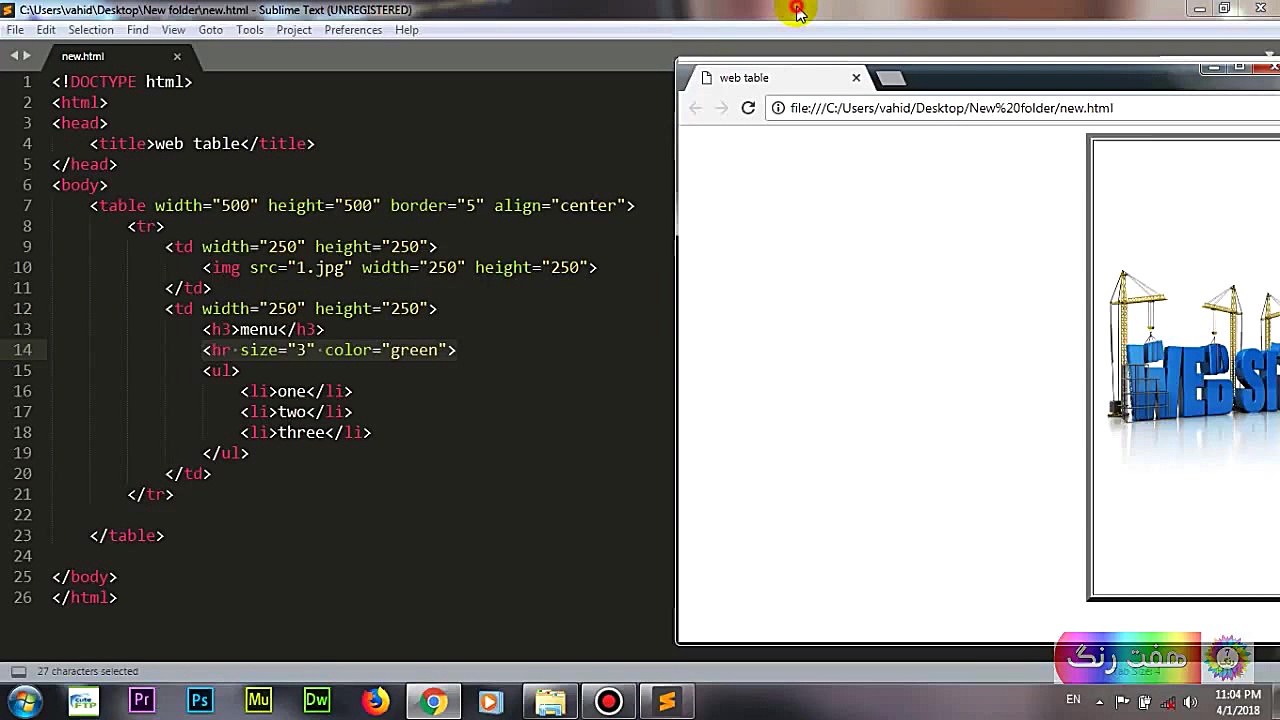View site information icon in address bar

(778, 108)
